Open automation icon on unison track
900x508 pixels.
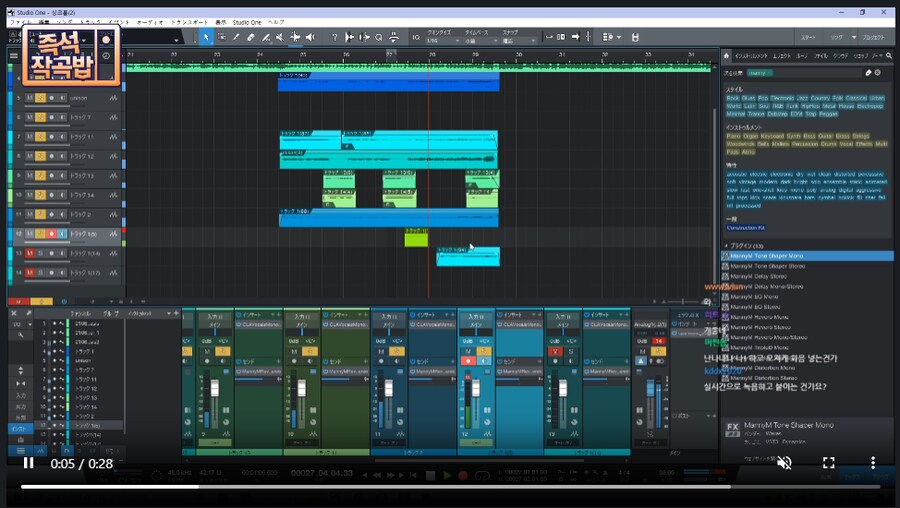pyautogui.click(x=113, y=98)
